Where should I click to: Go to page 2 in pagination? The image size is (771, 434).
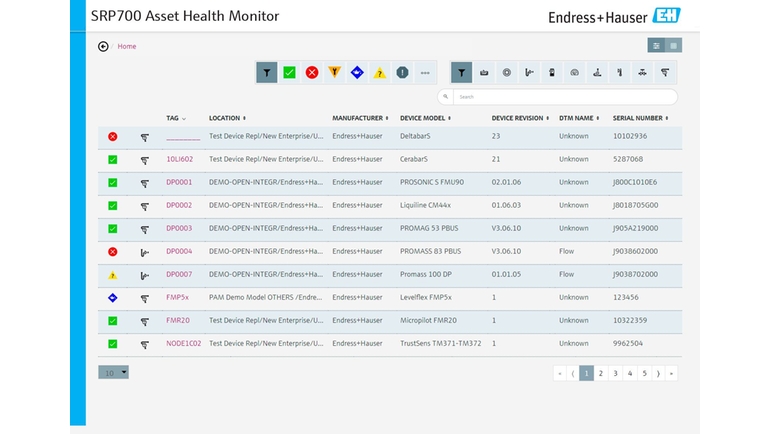[x=600, y=374]
